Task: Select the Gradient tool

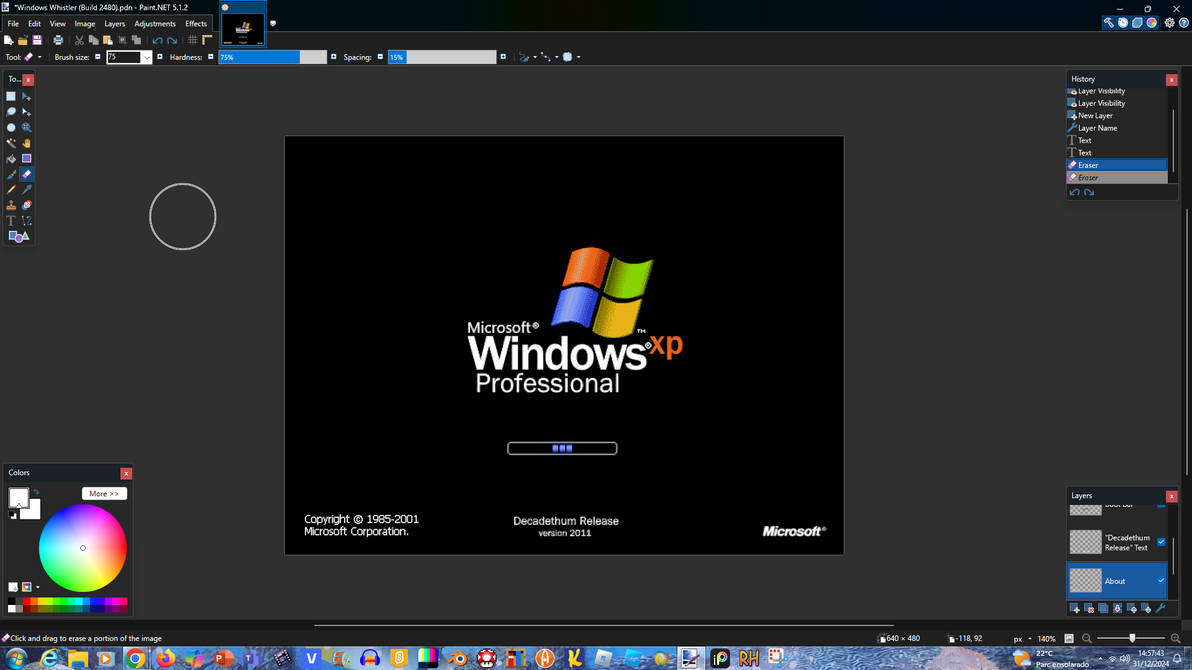Action: 27,159
